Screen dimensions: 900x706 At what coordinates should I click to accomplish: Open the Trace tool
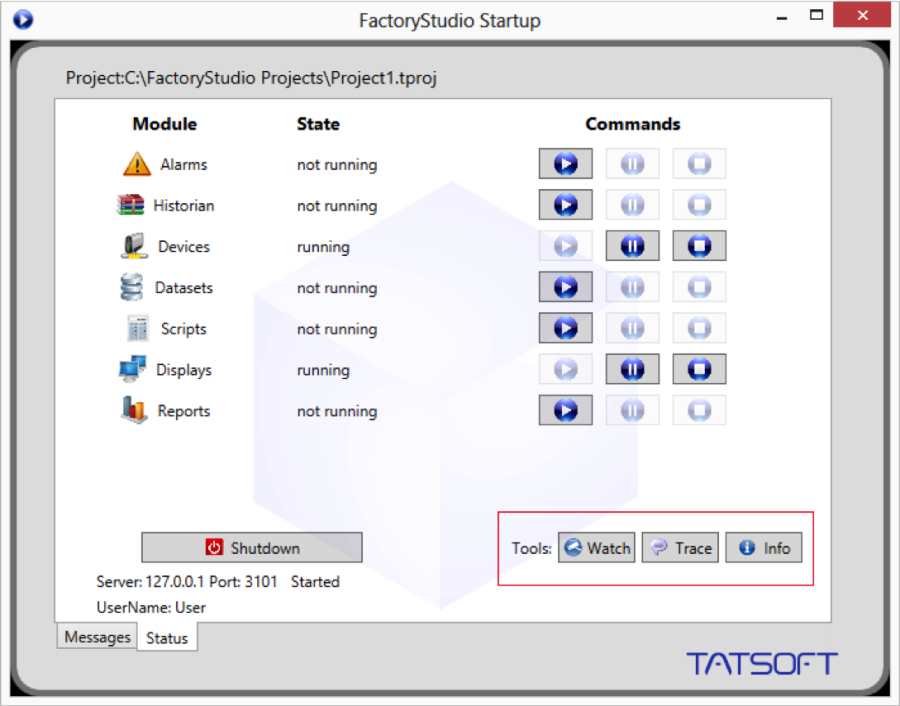680,548
